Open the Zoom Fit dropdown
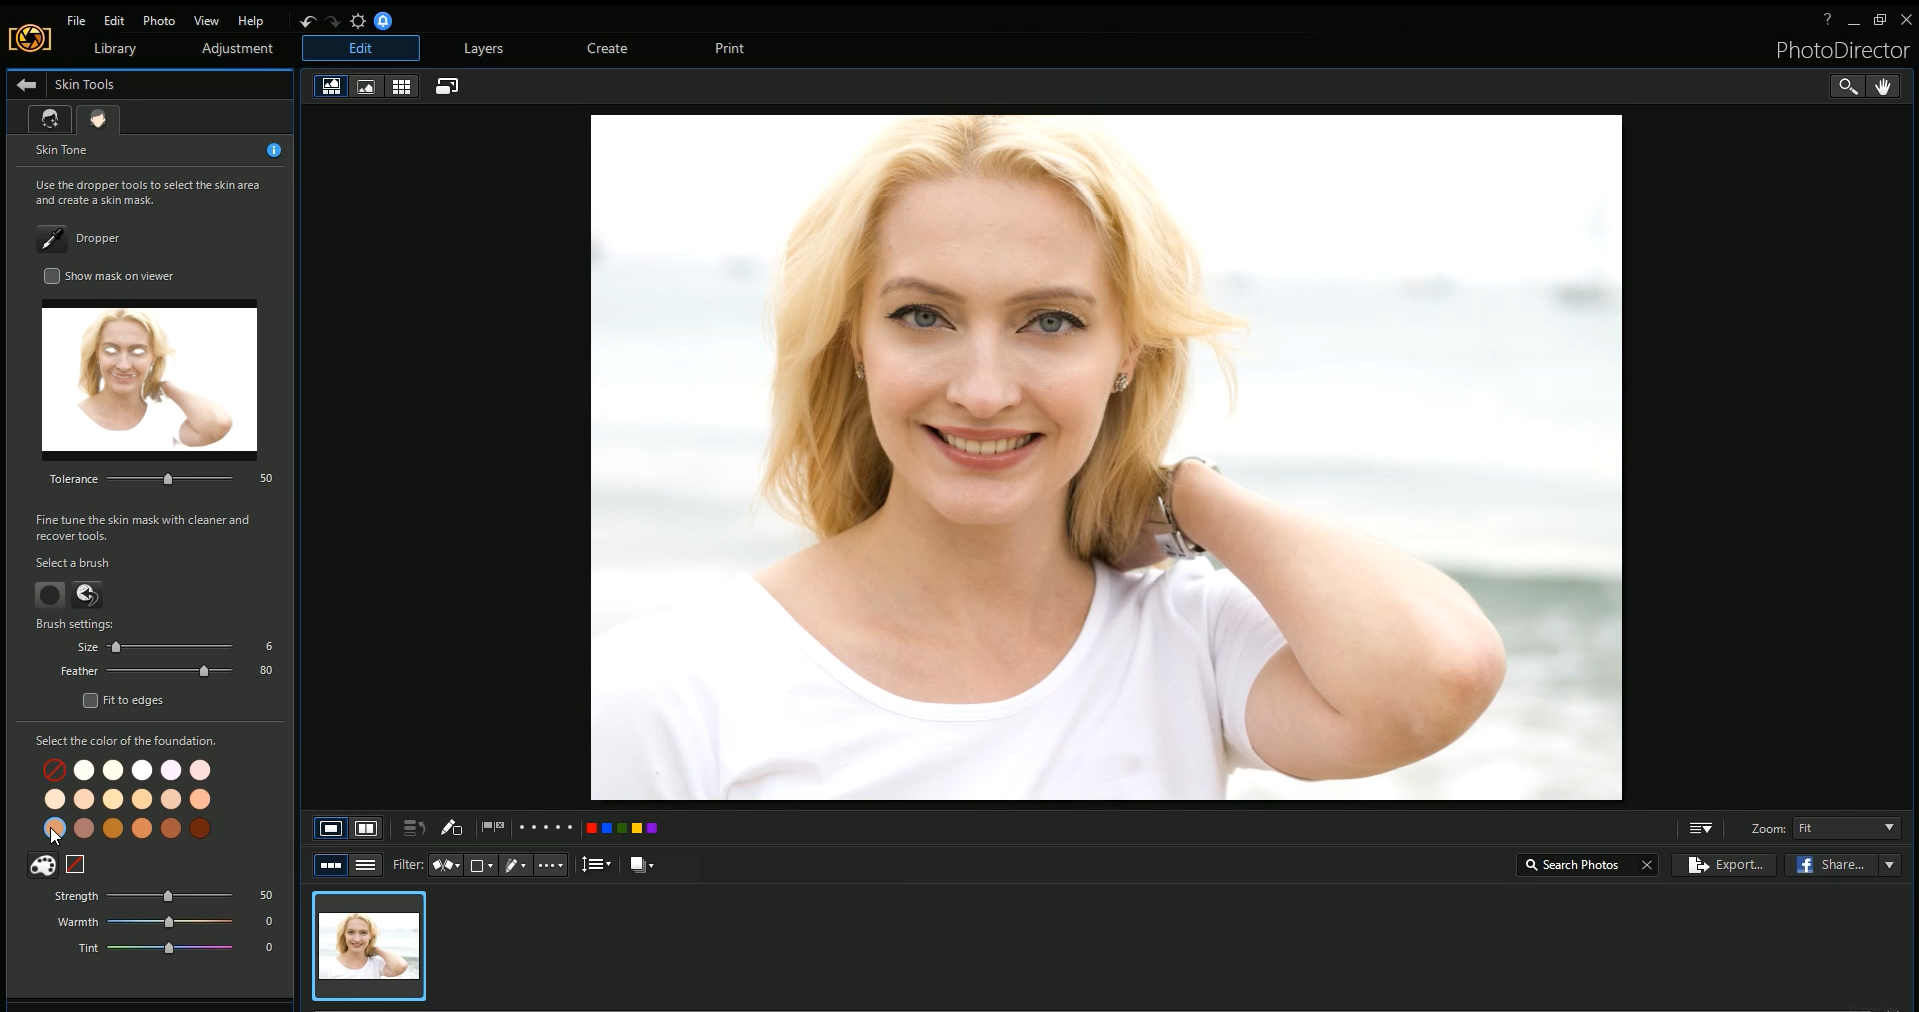The image size is (1919, 1012). click(x=1846, y=828)
